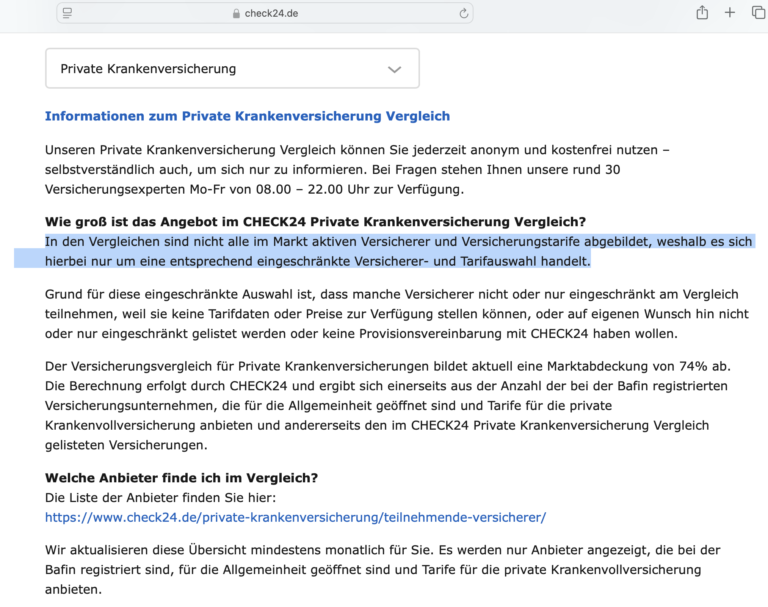Click the question 'Welche Anbieter finde ich im Vergleich?'
The width and height of the screenshot is (768, 607).
click(x=181, y=478)
